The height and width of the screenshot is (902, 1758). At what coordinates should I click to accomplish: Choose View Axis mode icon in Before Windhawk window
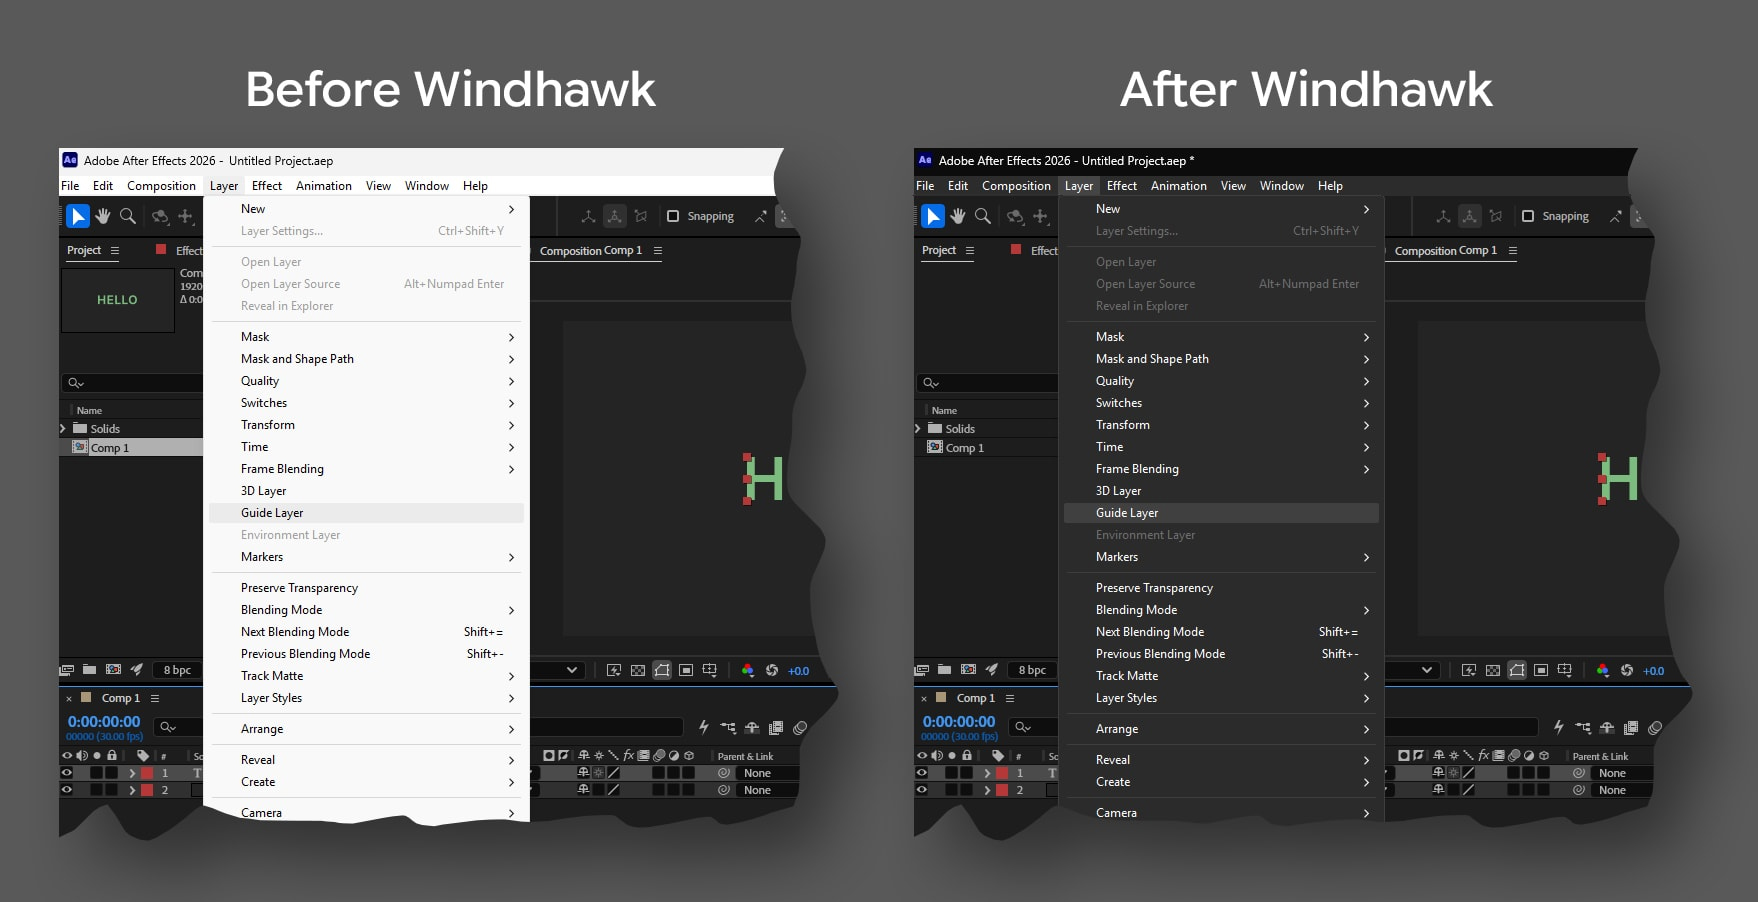641,216
